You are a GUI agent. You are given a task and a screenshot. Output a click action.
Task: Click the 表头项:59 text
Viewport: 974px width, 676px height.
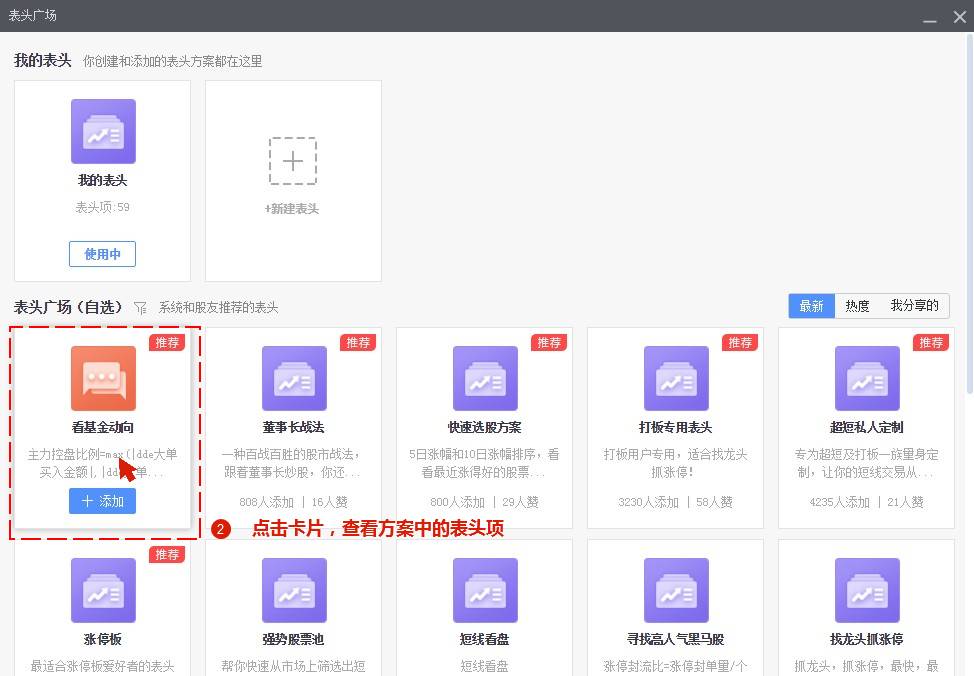tap(102, 208)
